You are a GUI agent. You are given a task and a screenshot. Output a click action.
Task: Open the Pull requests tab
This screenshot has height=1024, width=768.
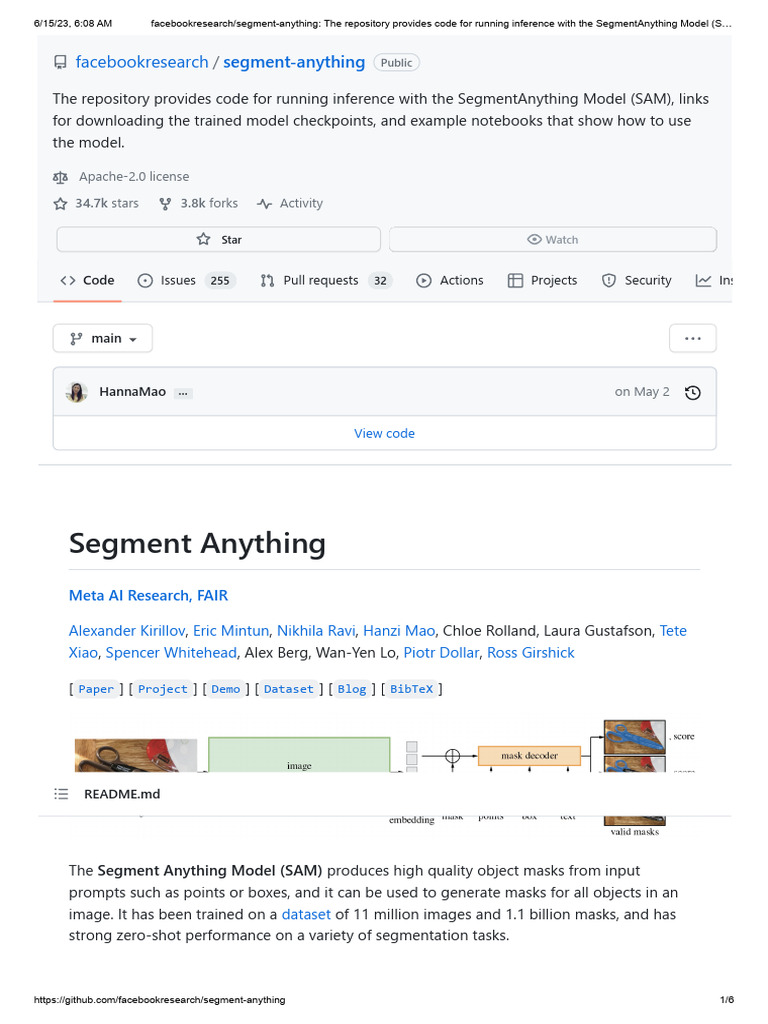(320, 281)
